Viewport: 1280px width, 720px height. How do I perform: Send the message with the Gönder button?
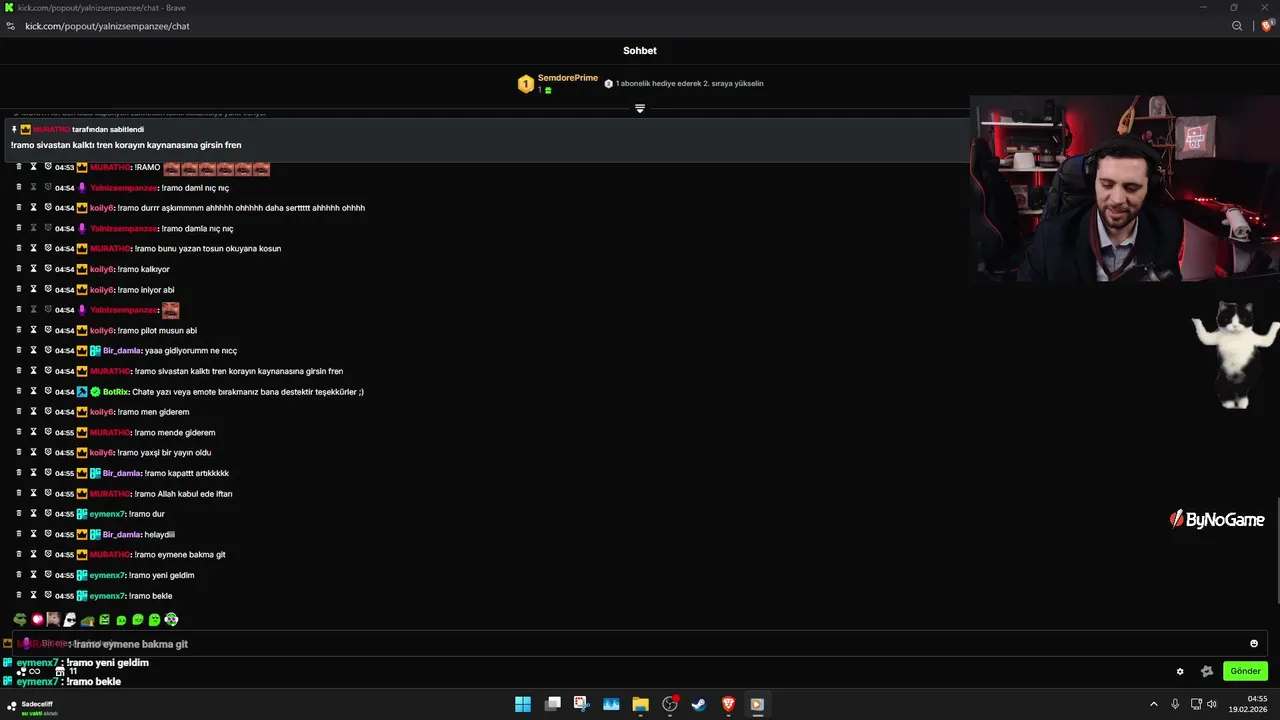click(x=1245, y=671)
